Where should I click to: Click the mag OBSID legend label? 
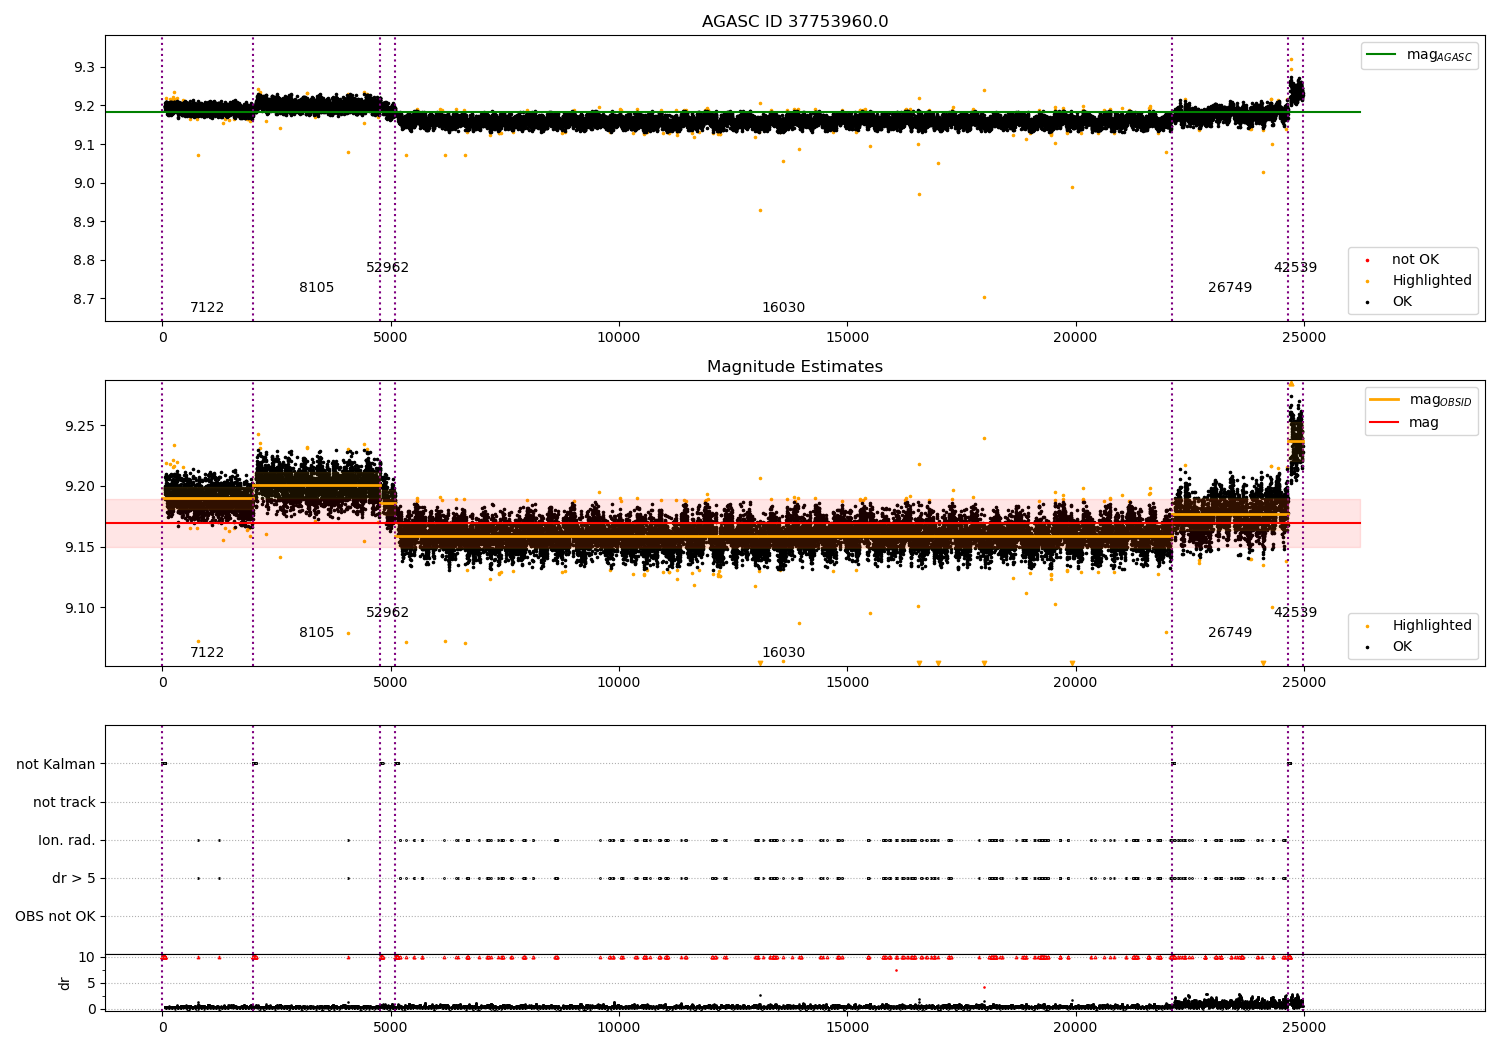[x=1441, y=400]
